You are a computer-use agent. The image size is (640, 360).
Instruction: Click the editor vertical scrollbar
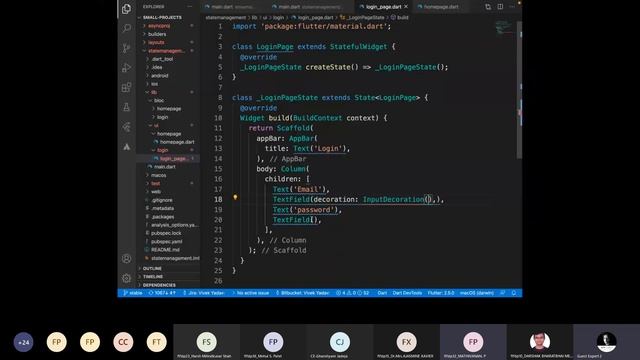pyautogui.click(x=519, y=90)
